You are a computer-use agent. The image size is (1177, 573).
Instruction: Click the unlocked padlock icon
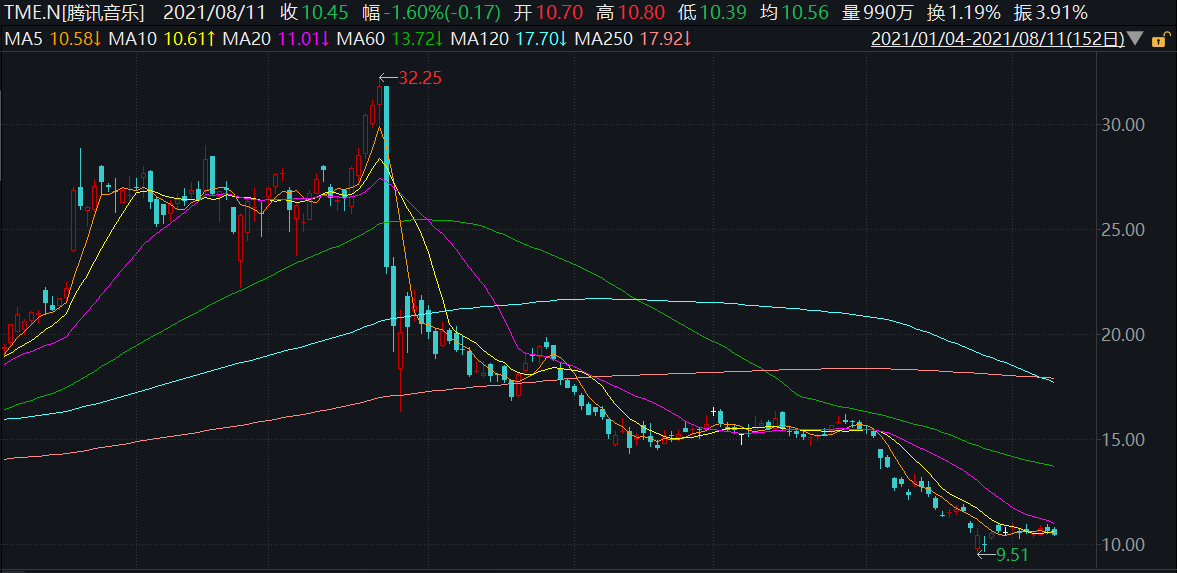click(1160, 38)
